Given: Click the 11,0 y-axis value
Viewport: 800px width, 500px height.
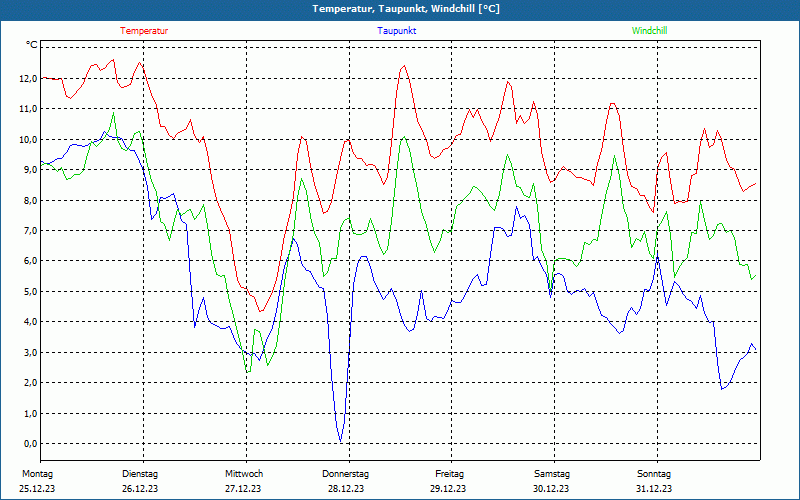Looking at the screenshot, I should [29, 109].
